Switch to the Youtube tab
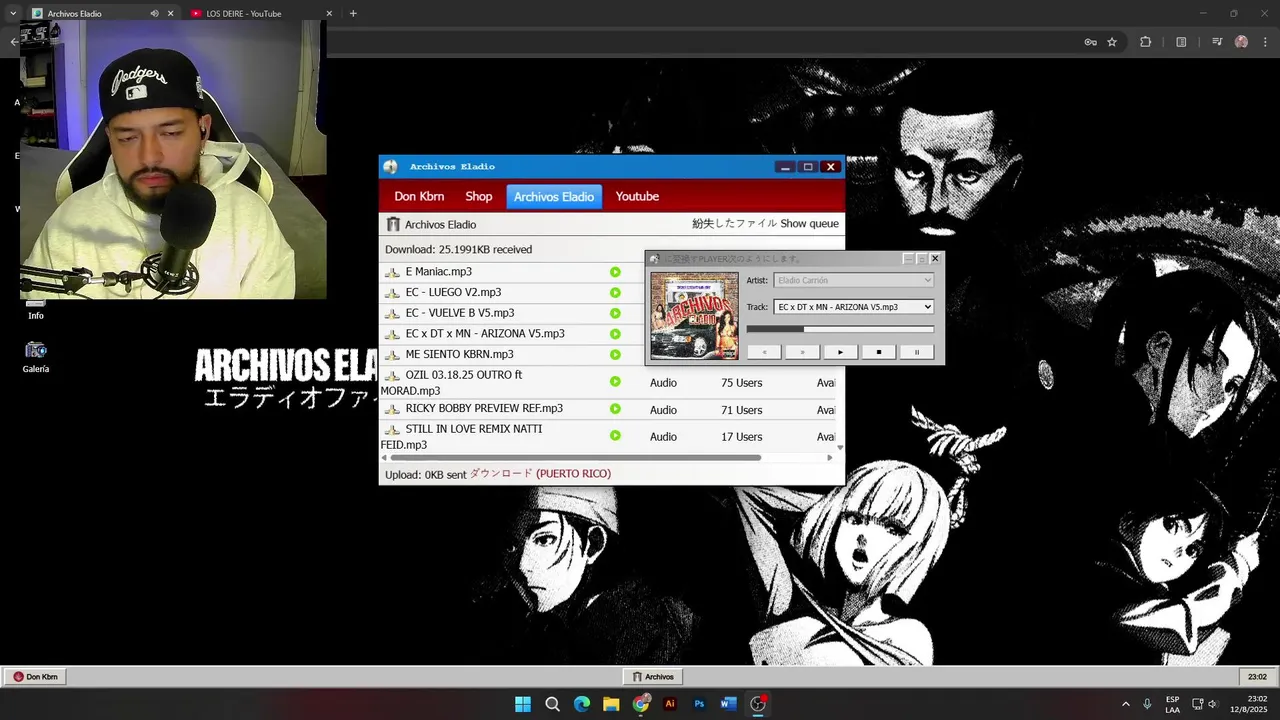This screenshot has width=1280, height=720. 637,197
